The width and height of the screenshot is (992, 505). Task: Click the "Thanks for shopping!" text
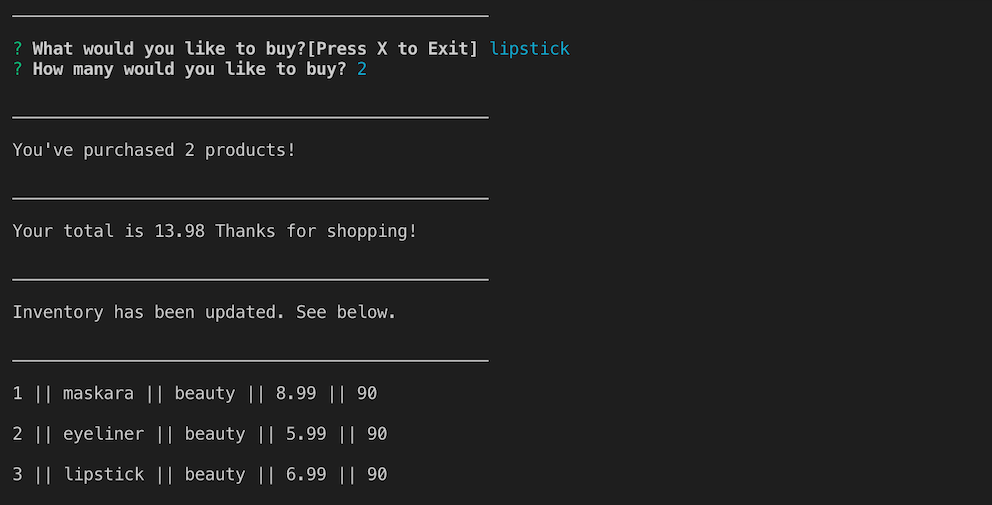click(316, 231)
